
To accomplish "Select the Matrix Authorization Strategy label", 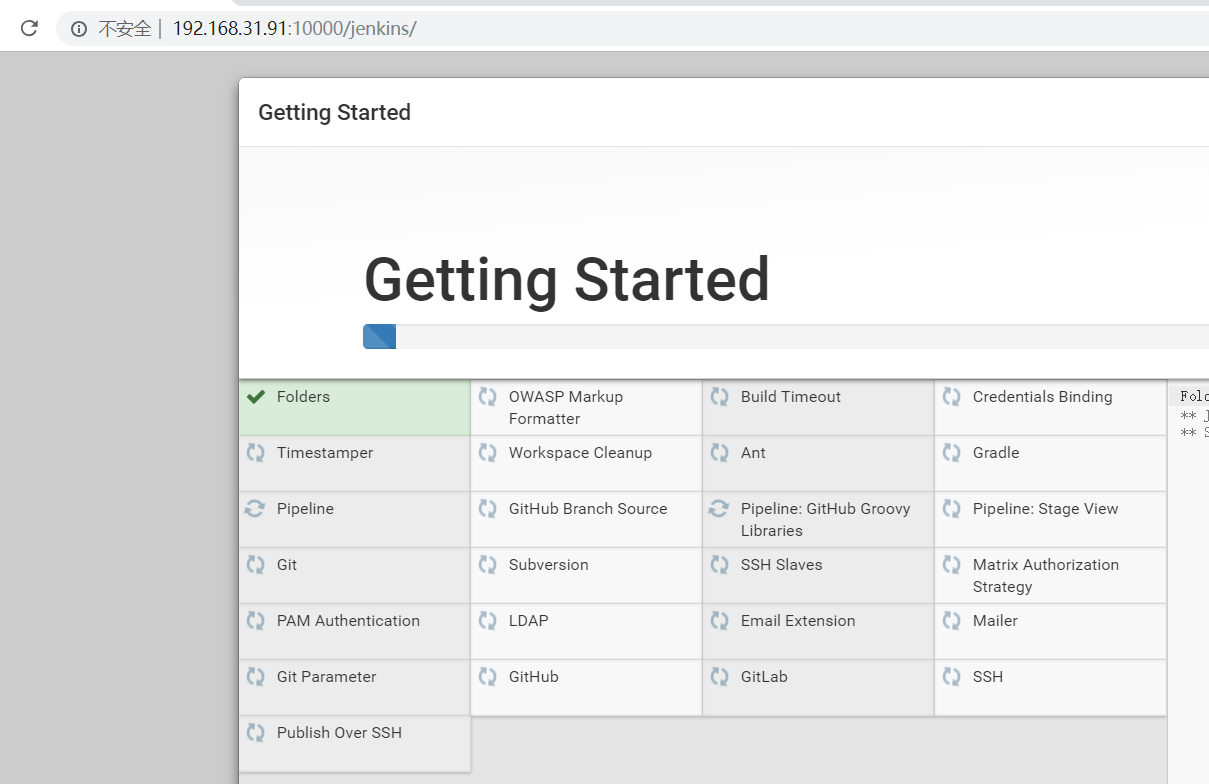I will tap(1046, 576).
